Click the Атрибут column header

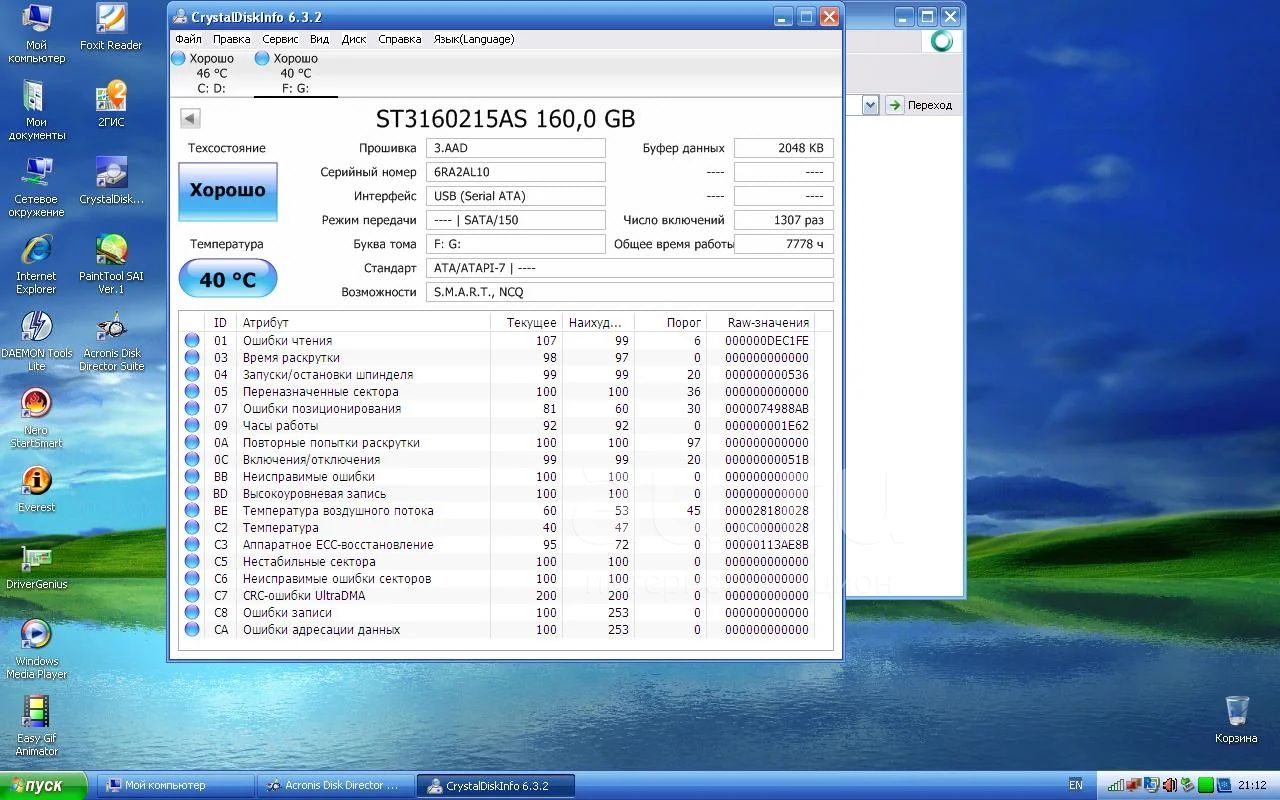(x=363, y=322)
